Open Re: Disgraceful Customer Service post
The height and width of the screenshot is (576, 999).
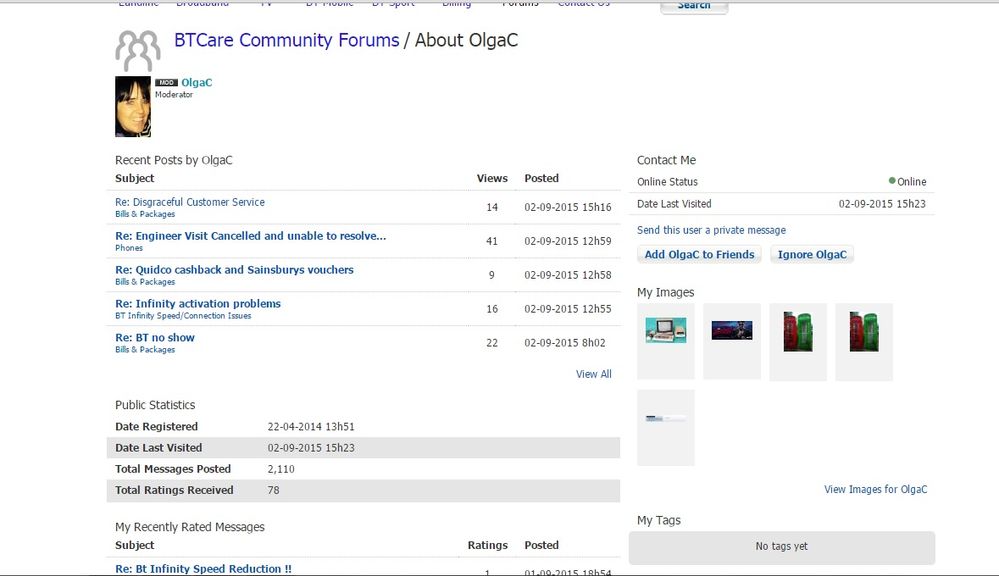(190, 202)
